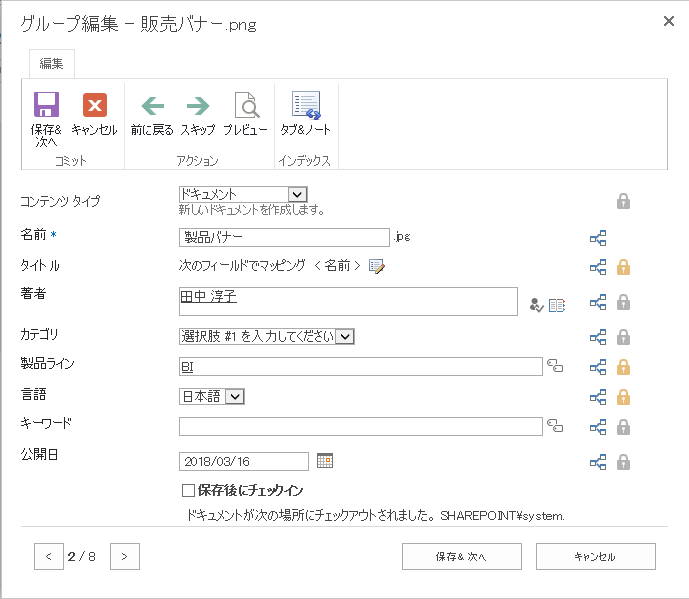Click into the keyword text field
689x599 pixels.
[x=360, y=427]
